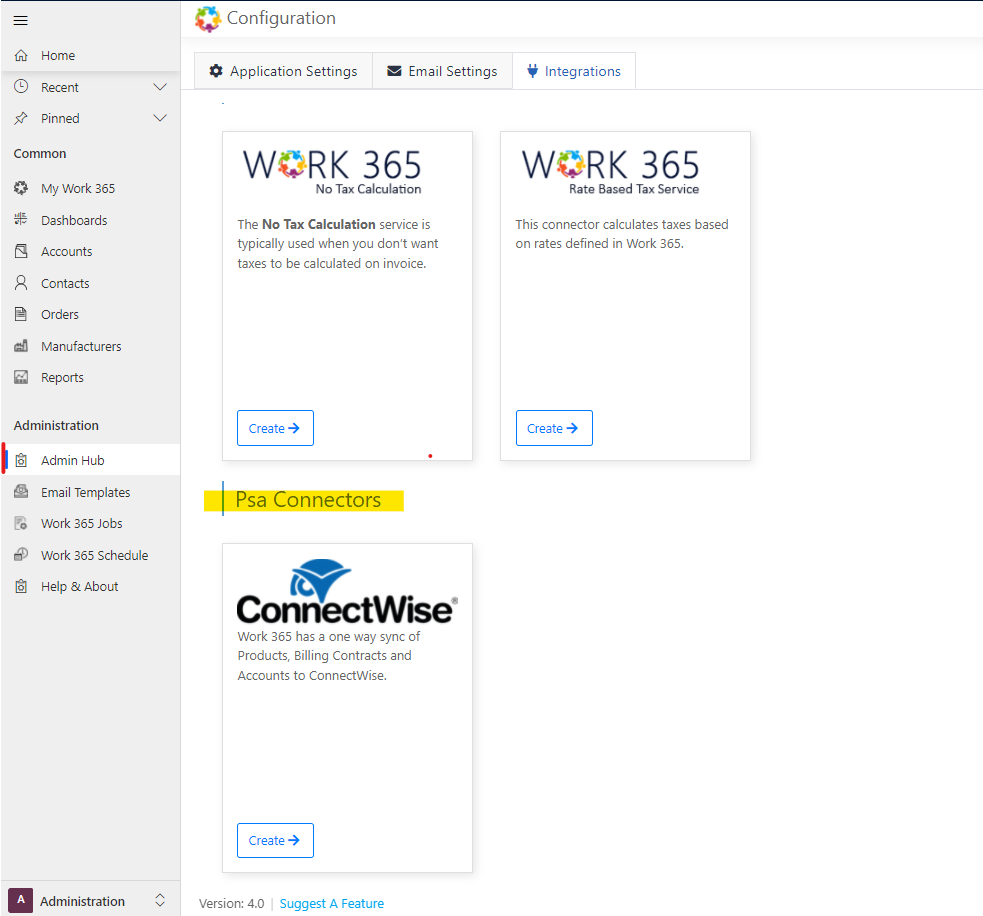The height and width of the screenshot is (916, 983).
Task: Click the ConnectWise logo image
Action: coord(347,592)
